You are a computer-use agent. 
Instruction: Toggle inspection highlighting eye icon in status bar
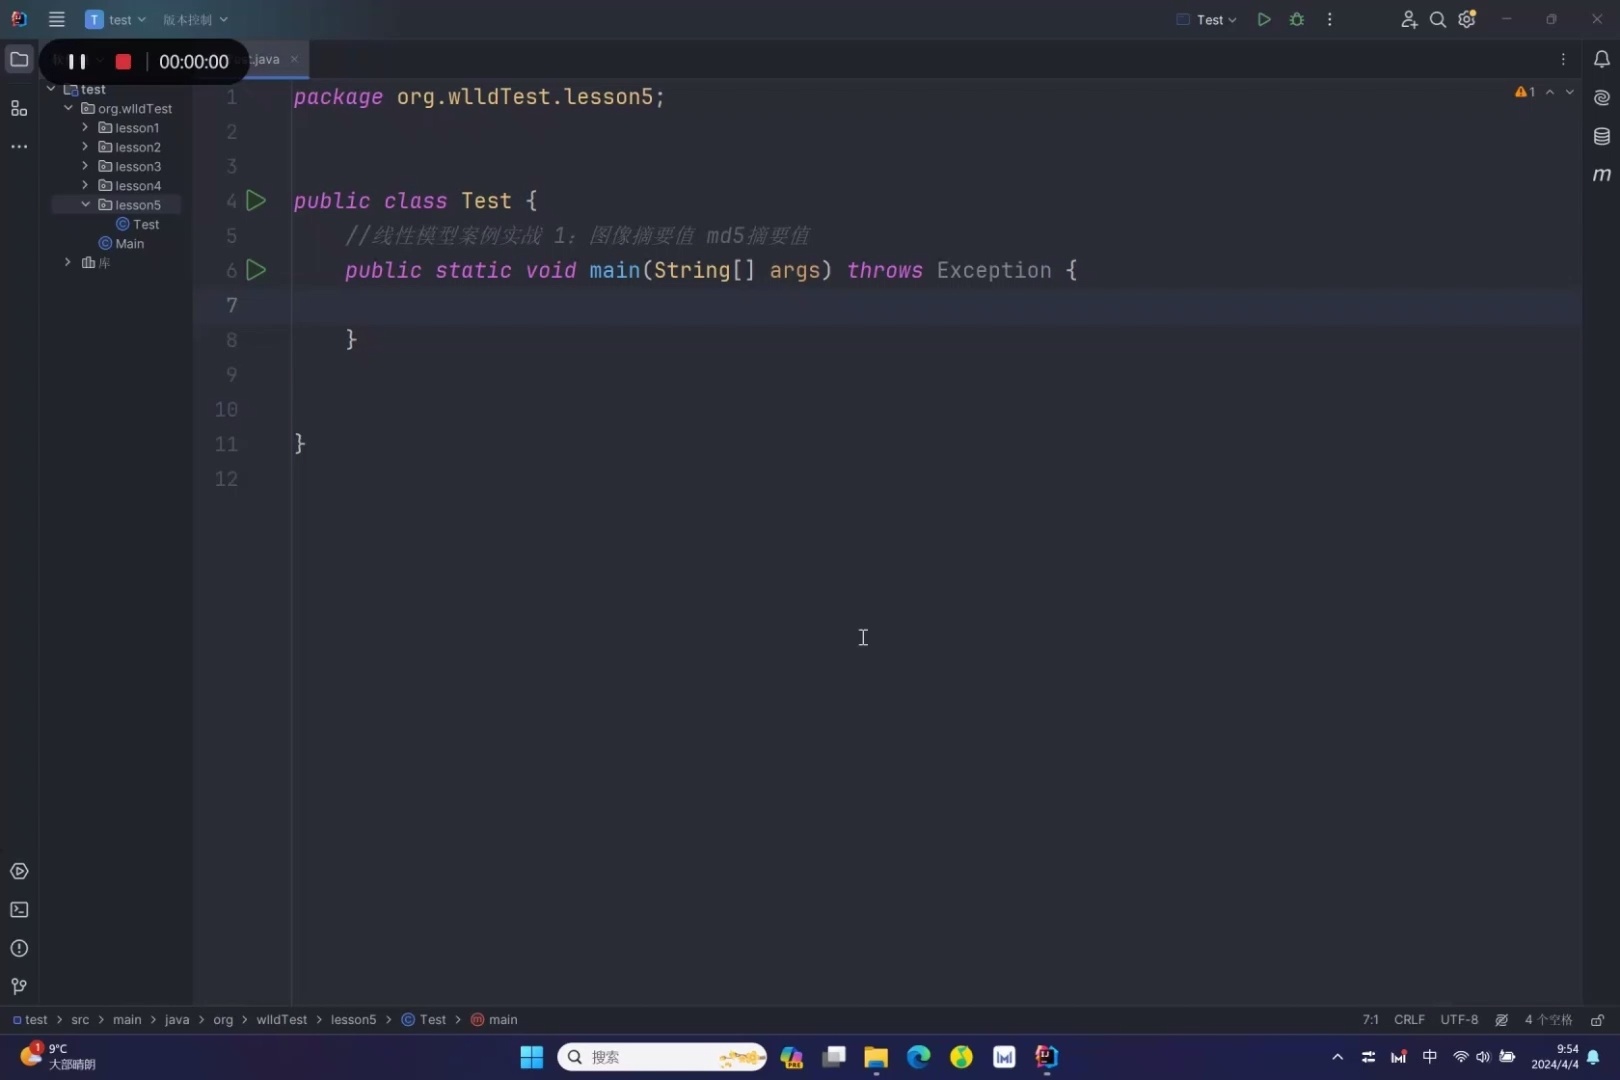click(1501, 1019)
